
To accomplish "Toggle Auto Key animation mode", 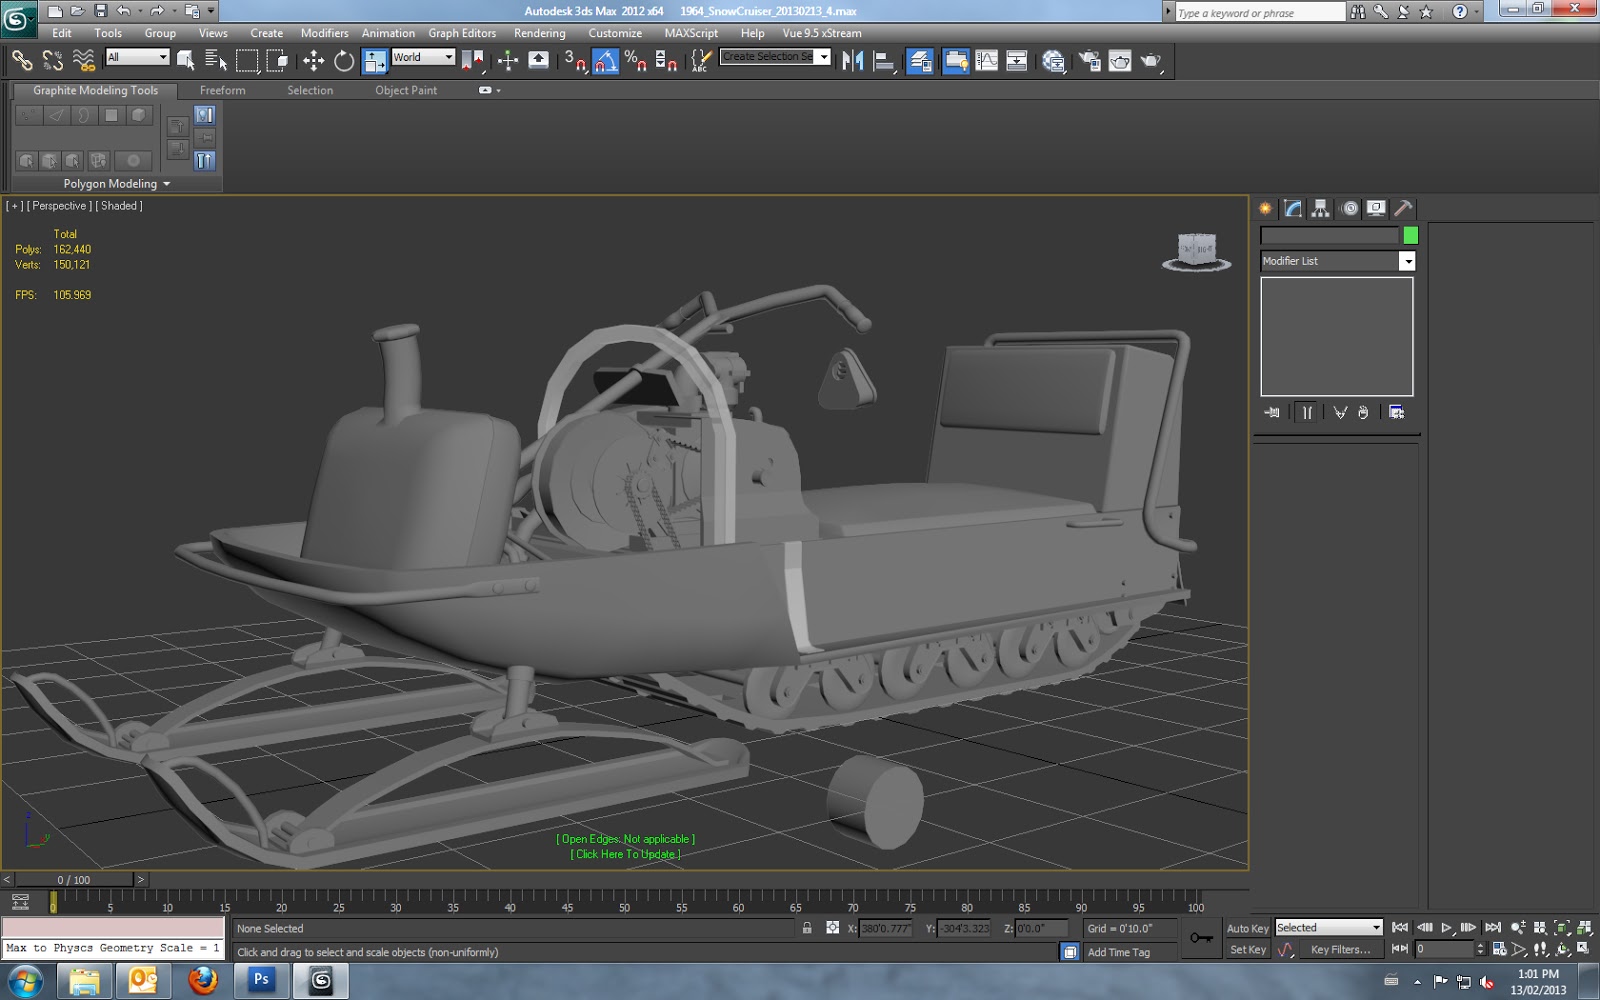I will (1247, 928).
